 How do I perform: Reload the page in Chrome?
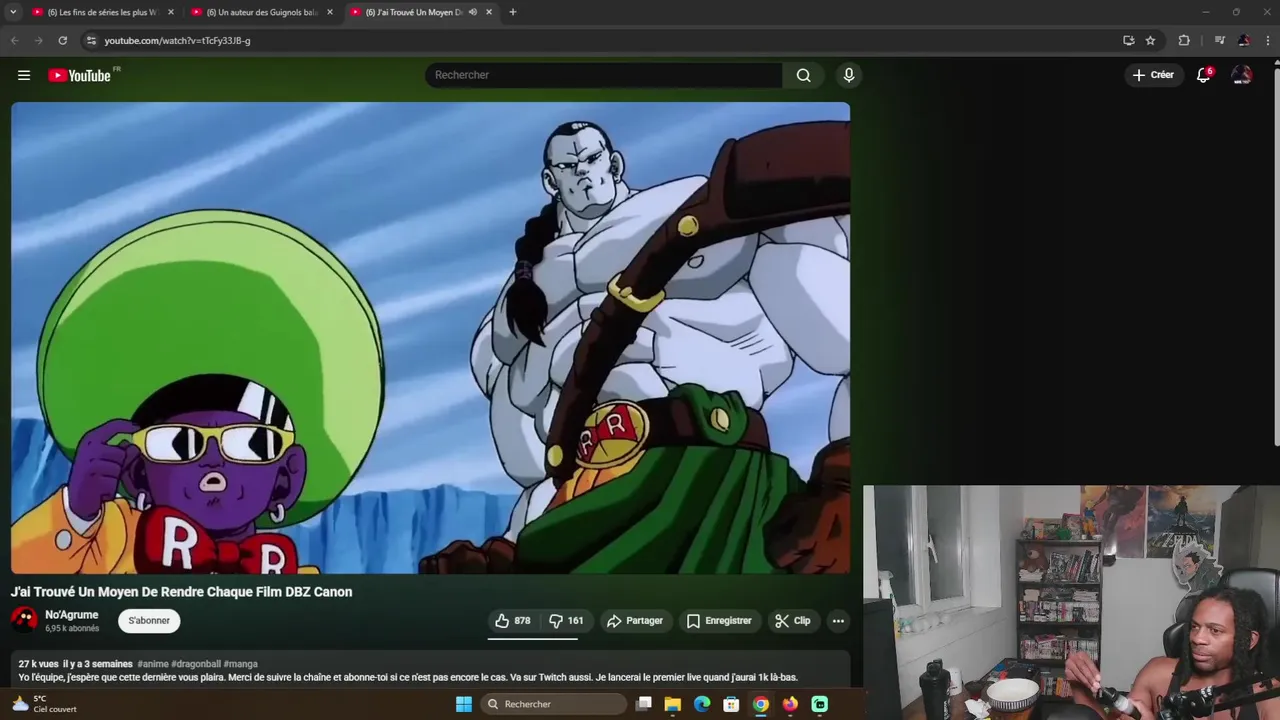point(62,40)
